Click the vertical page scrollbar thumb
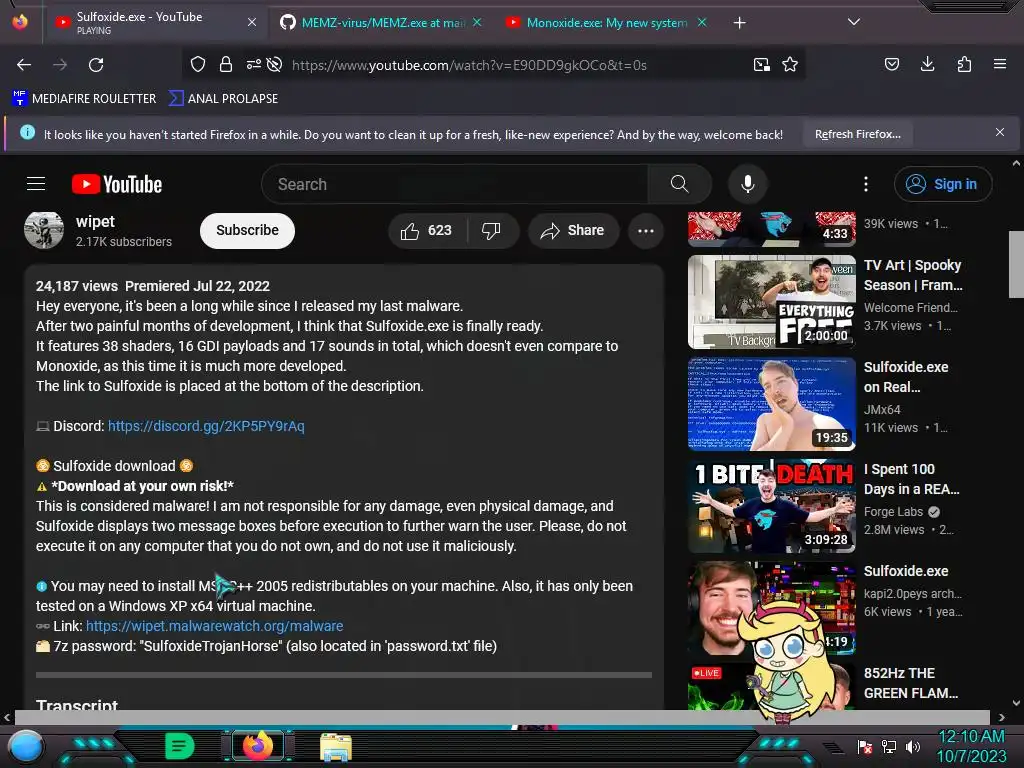Viewport: 1024px width, 768px height. (x=1016, y=264)
